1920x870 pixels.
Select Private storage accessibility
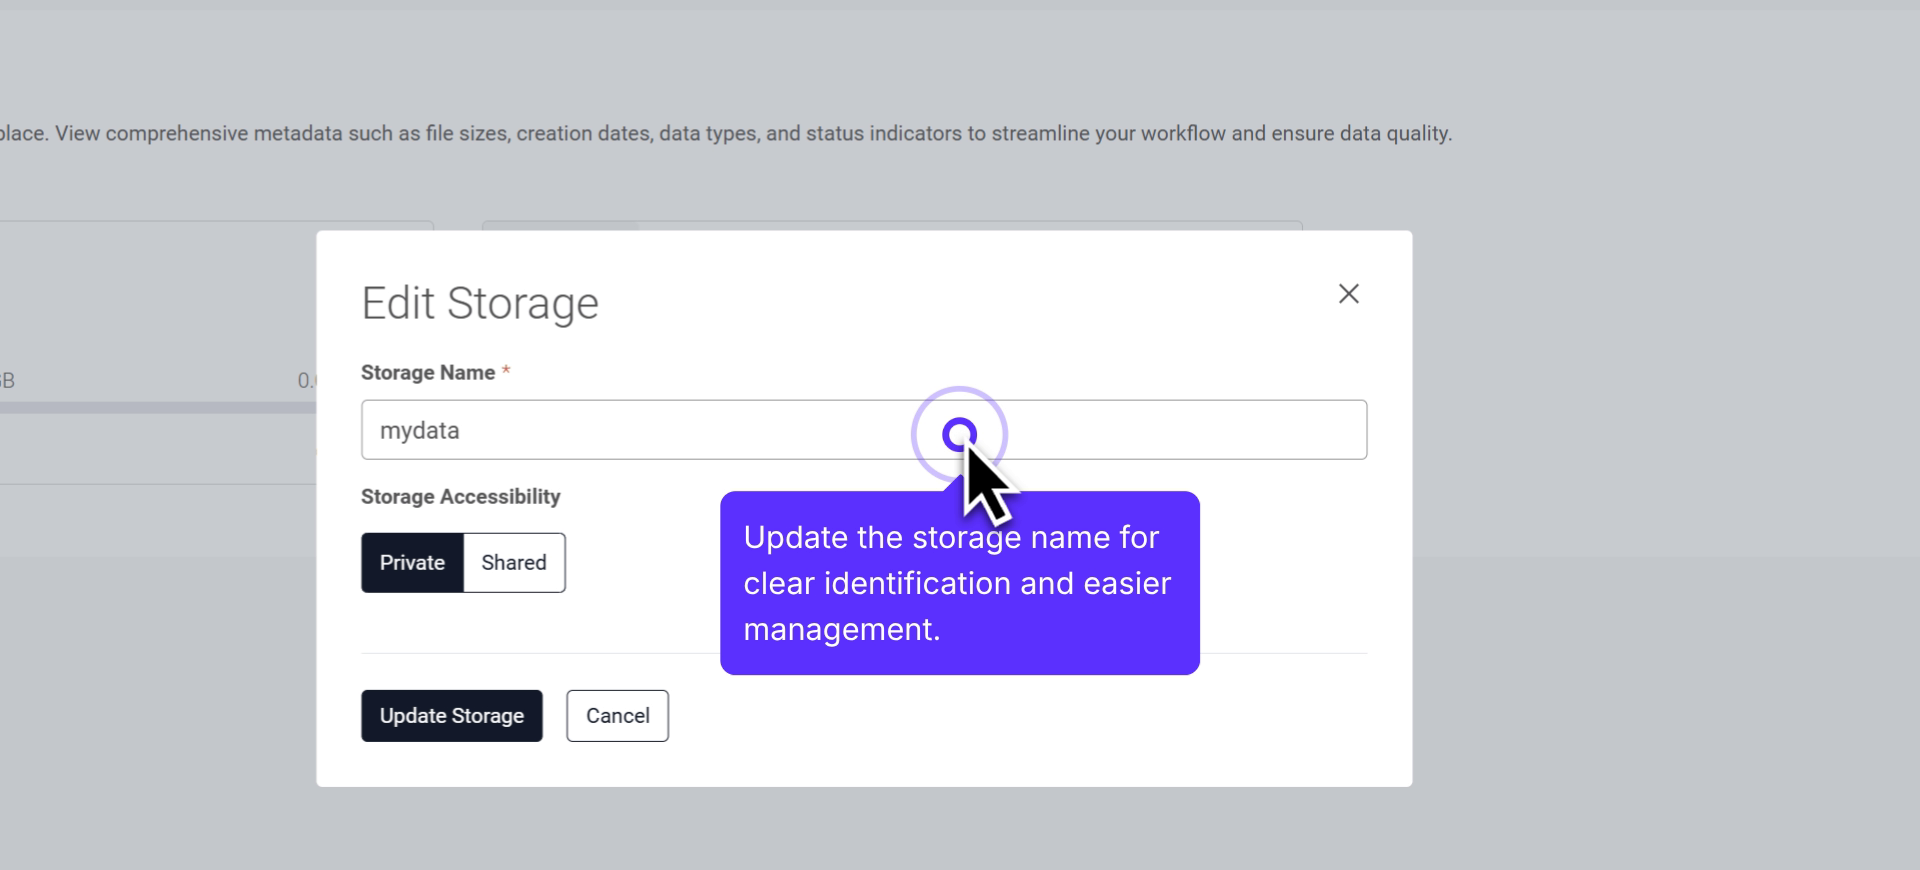pyautogui.click(x=412, y=563)
